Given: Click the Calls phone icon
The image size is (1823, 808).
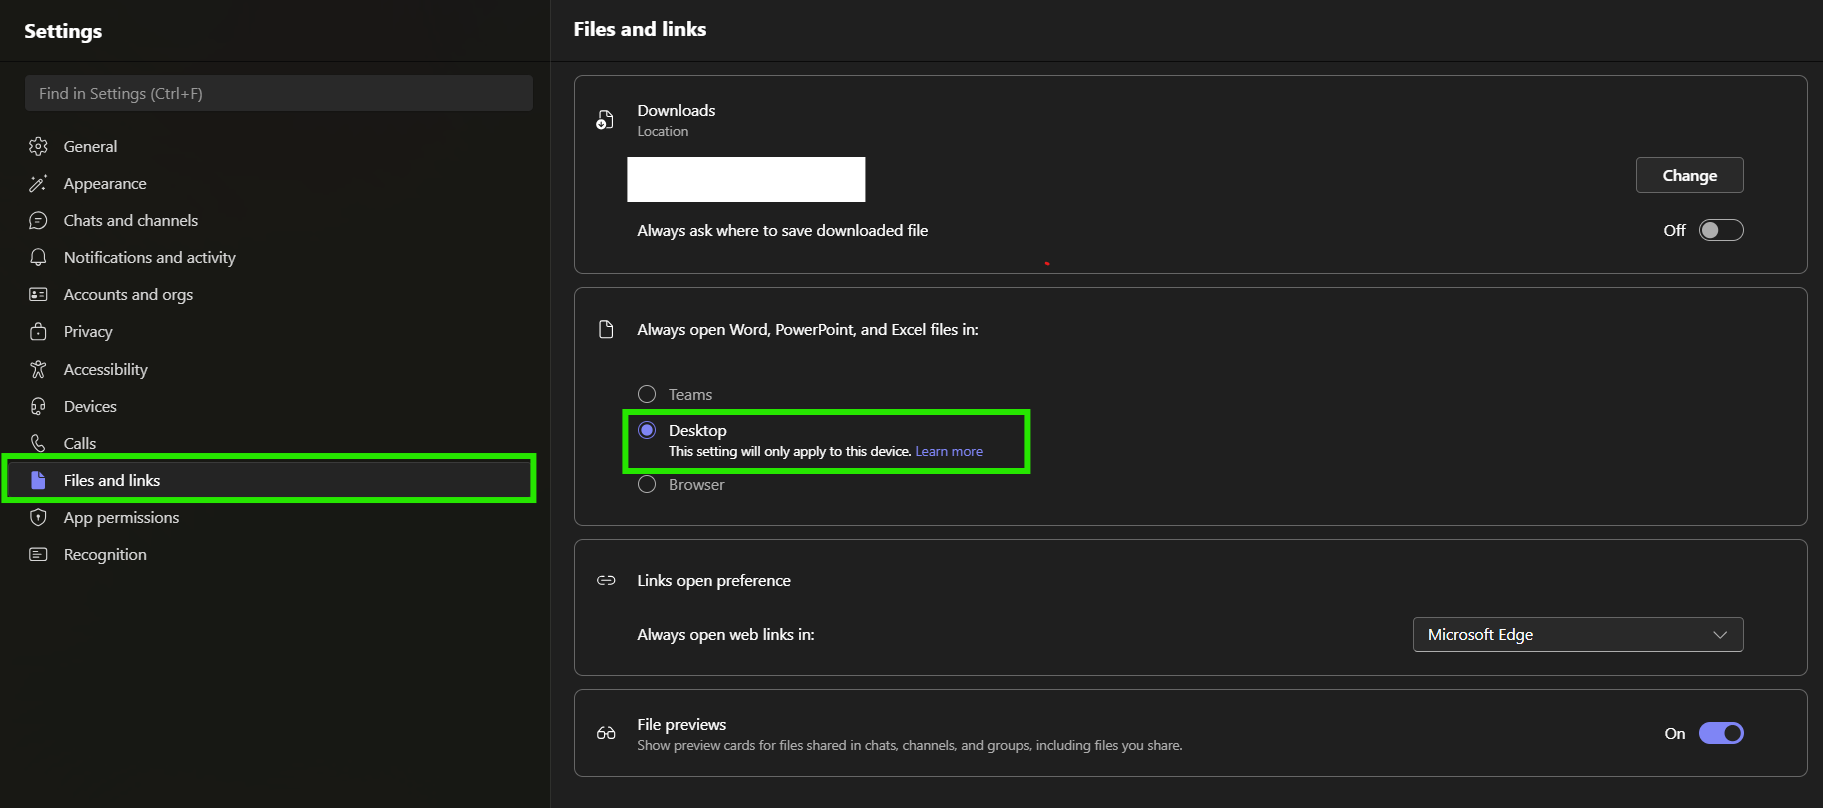Looking at the screenshot, I should tap(38, 443).
